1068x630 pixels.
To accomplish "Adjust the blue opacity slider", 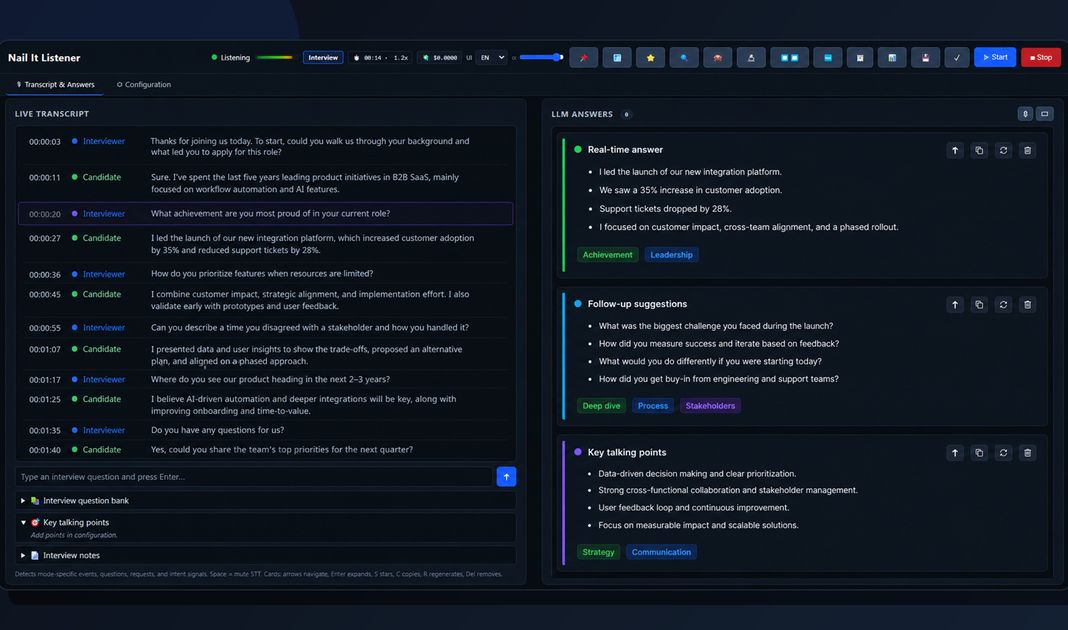I will (x=541, y=58).
